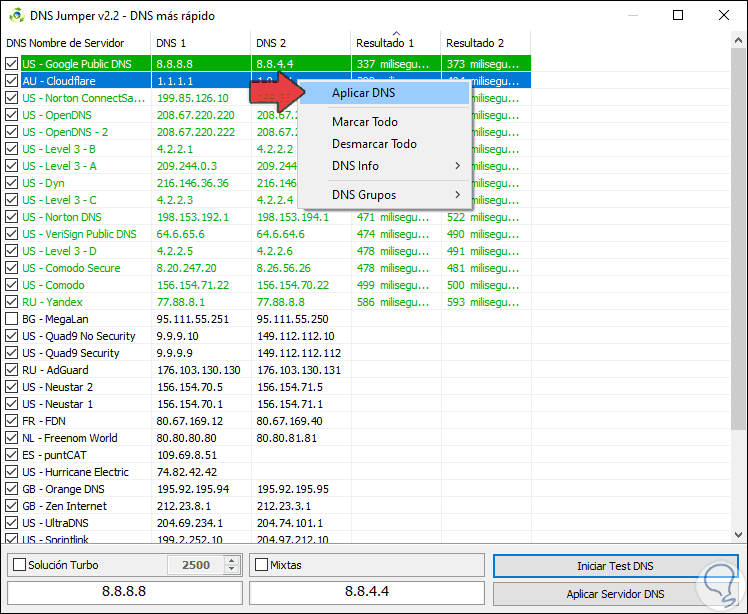748x614 pixels.
Task: Sort by Resultado 2 column header
Action: (486, 43)
